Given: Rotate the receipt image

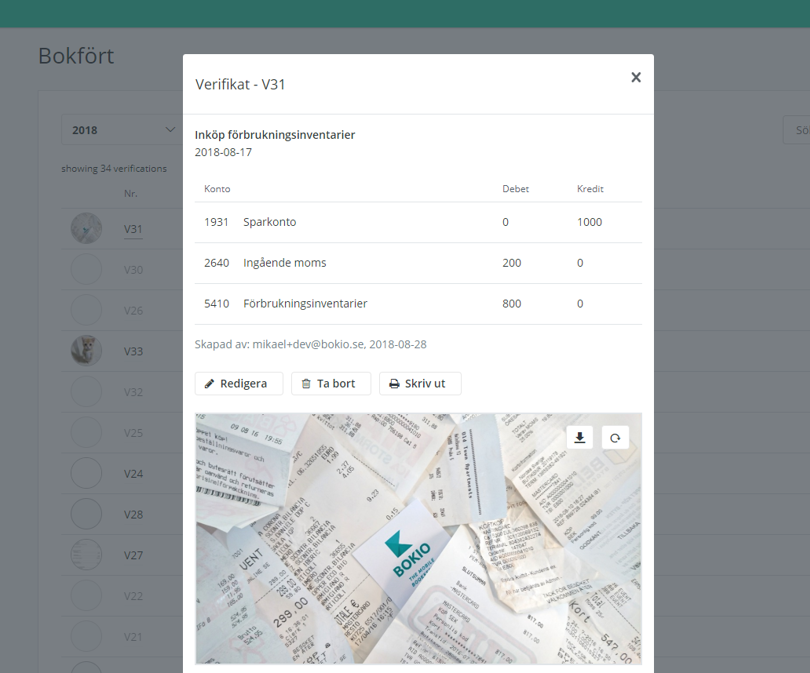Looking at the screenshot, I should click(x=614, y=437).
